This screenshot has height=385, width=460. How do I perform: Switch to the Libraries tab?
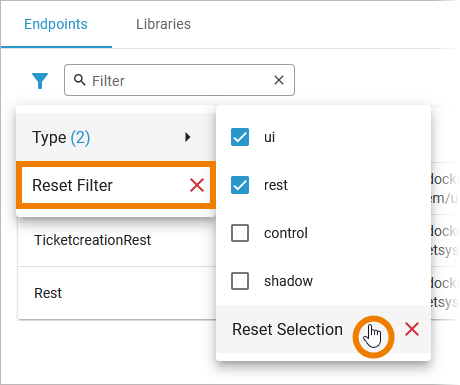(163, 24)
